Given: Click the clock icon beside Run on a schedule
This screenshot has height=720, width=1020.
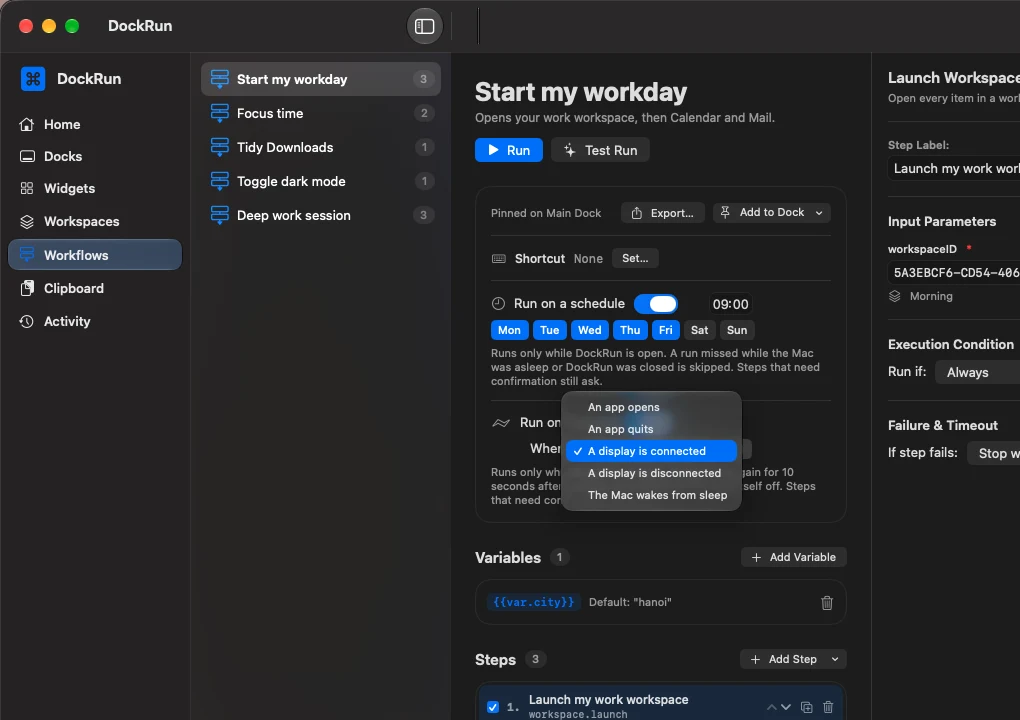Looking at the screenshot, I should [x=498, y=304].
